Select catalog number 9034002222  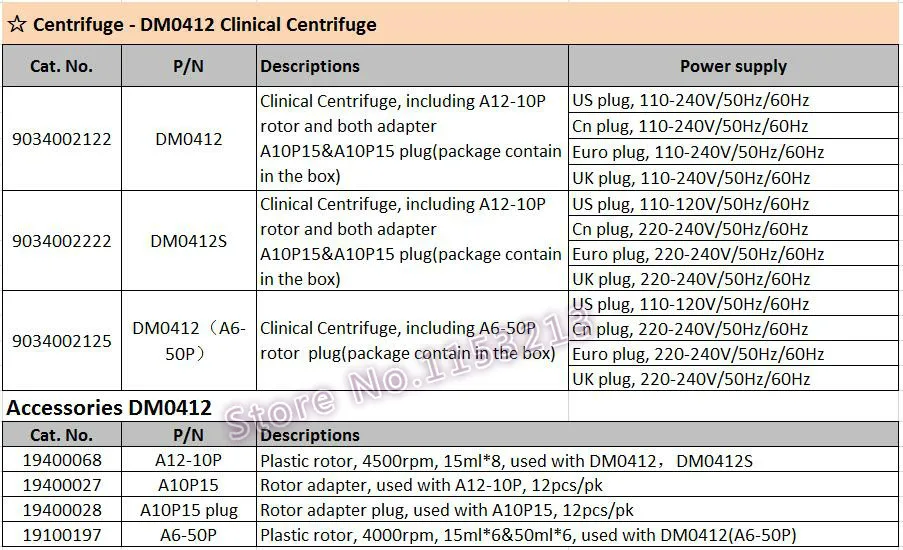tap(62, 241)
